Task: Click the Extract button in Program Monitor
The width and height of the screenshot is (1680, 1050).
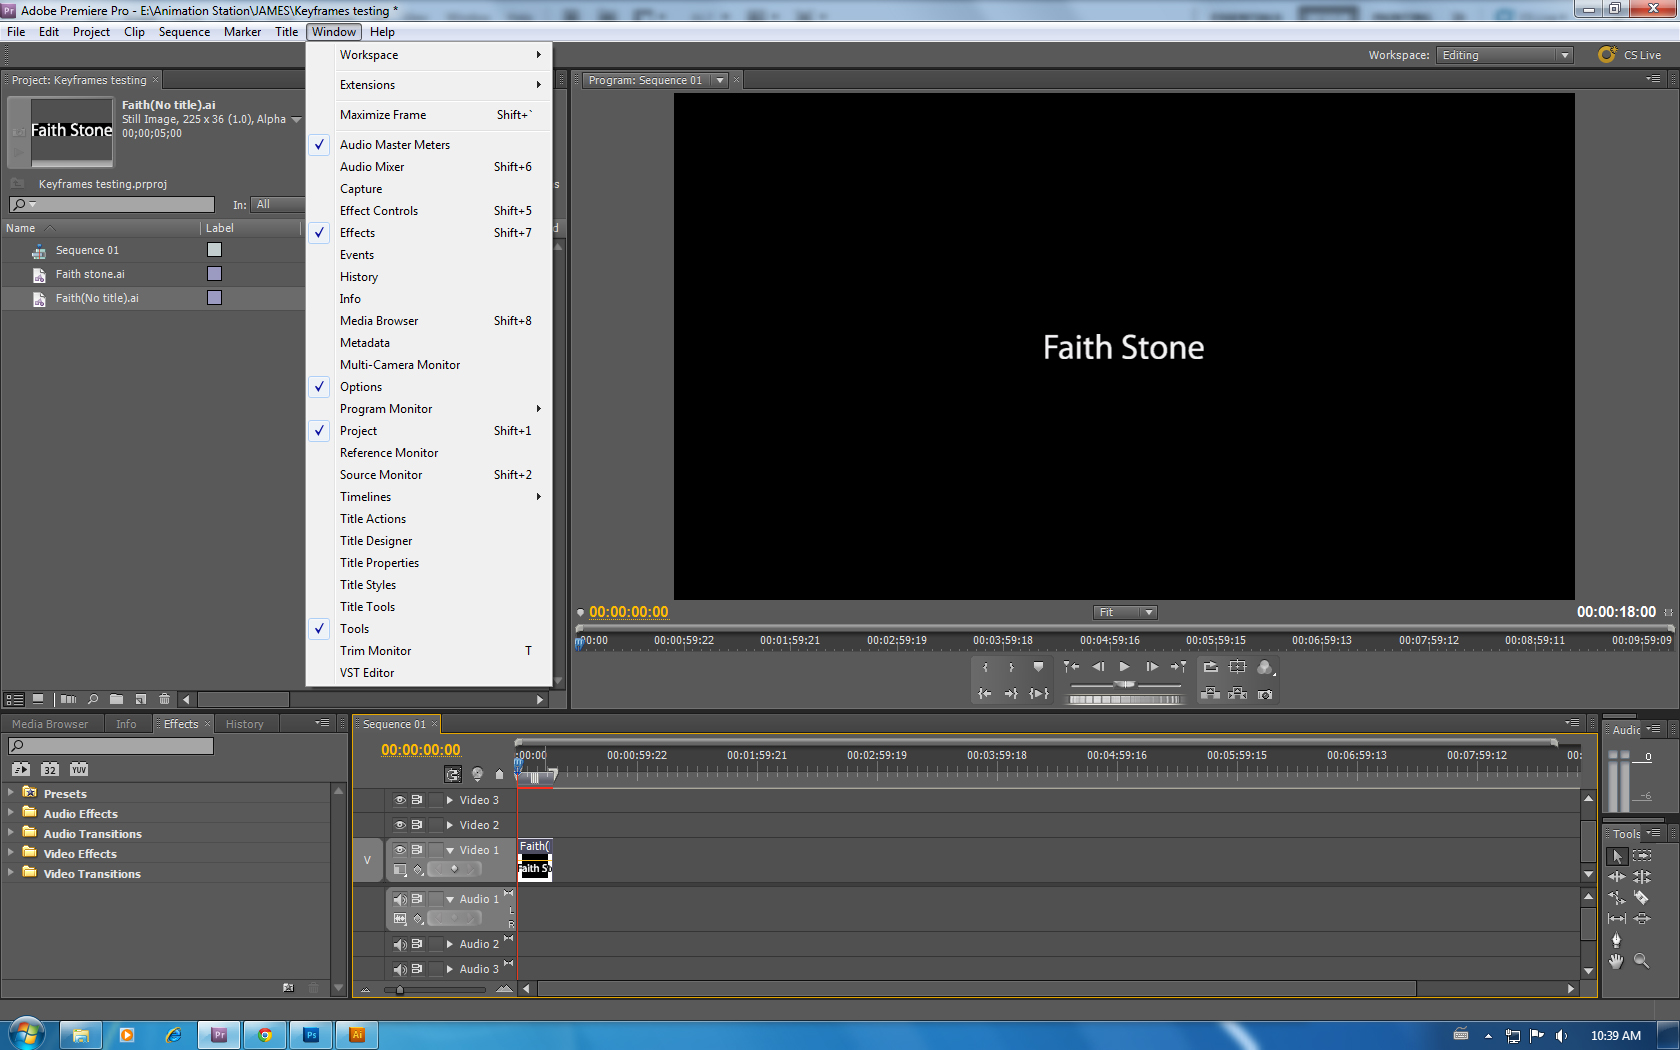Action: click(1237, 693)
